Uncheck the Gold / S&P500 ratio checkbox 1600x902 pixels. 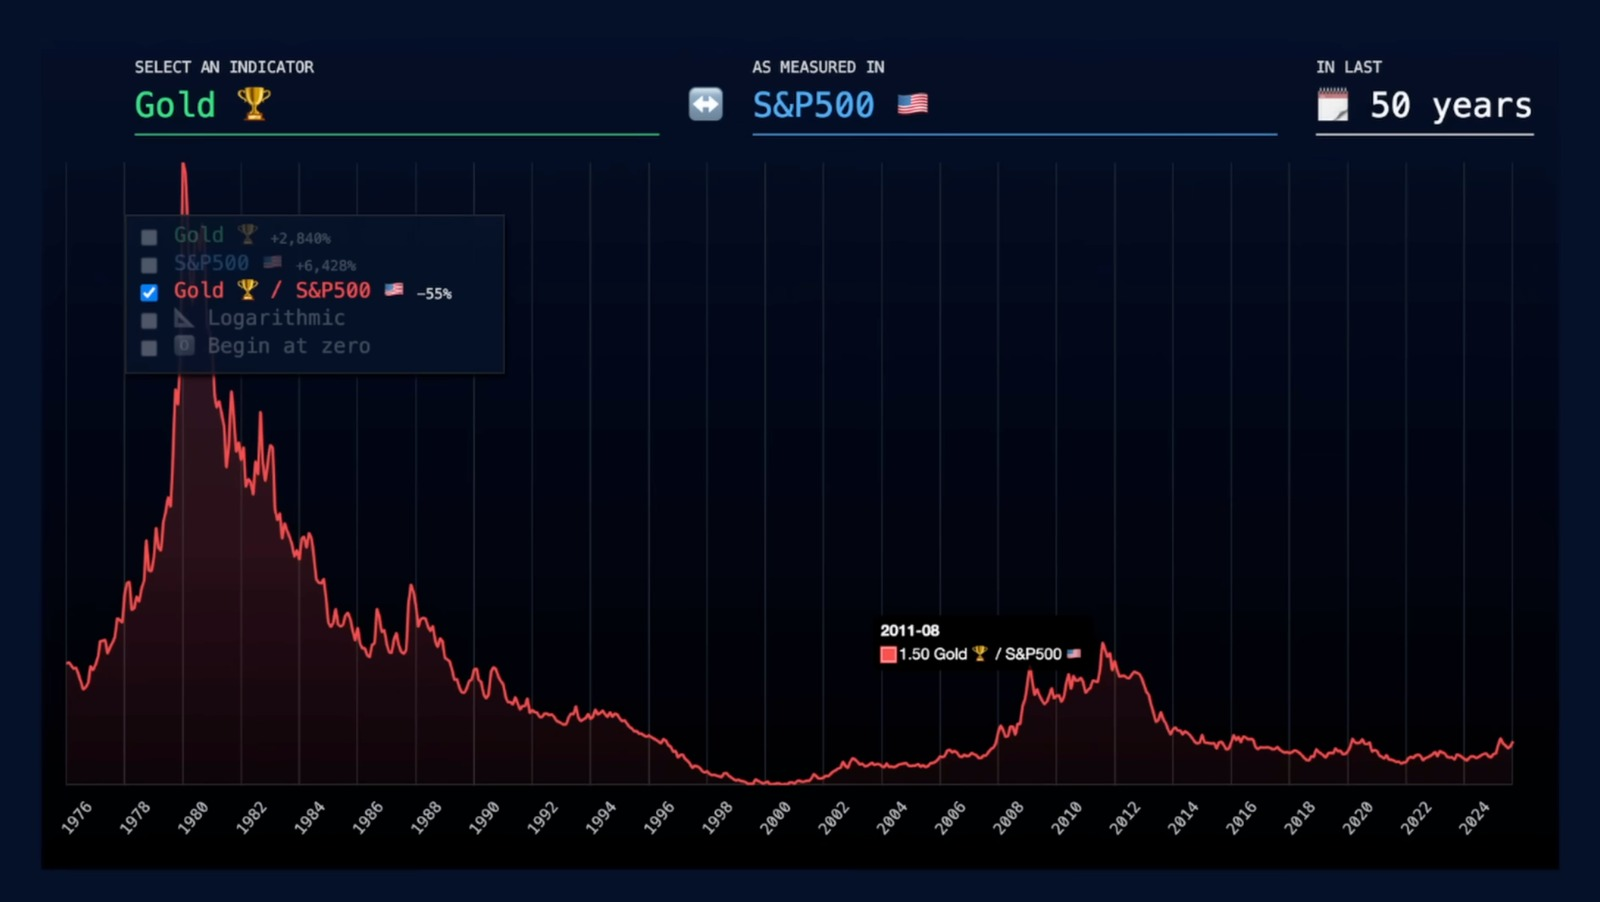tap(149, 293)
